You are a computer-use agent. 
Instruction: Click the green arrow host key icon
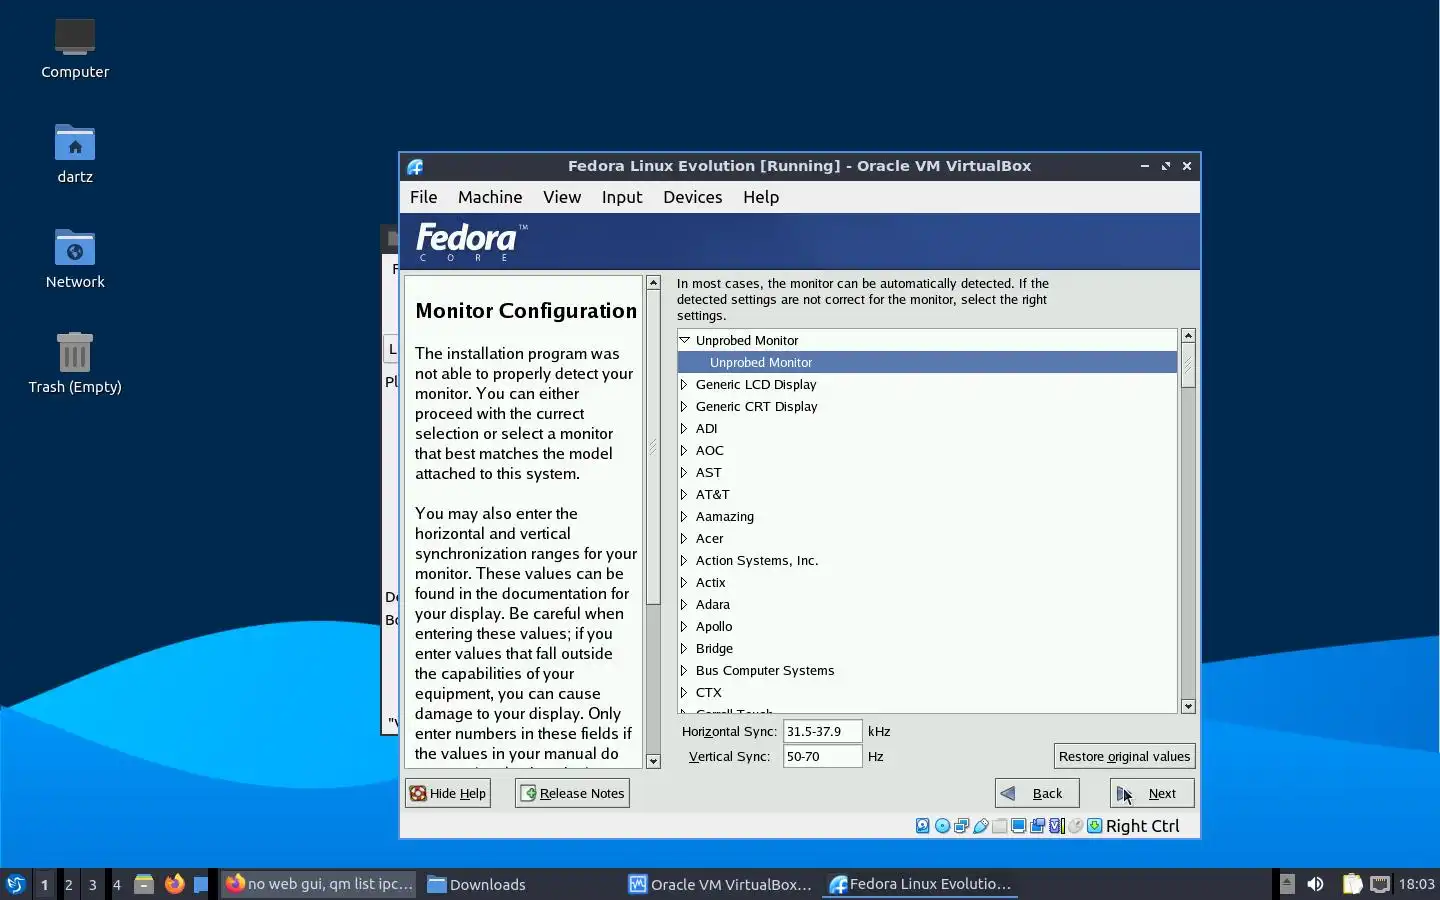point(1094,826)
